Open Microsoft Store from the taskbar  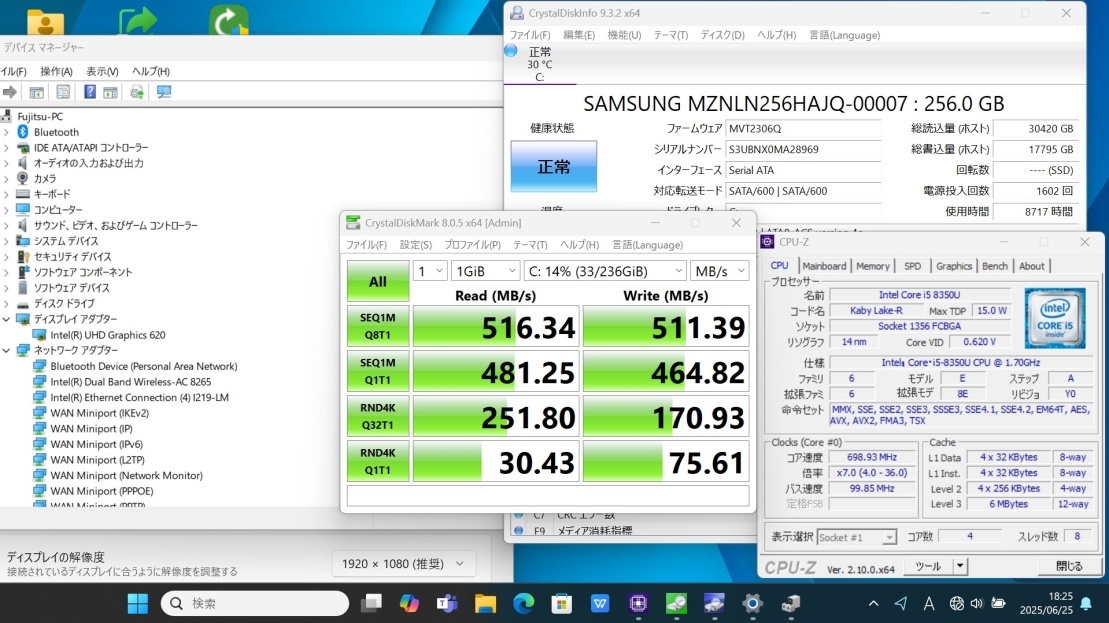point(561,603)
